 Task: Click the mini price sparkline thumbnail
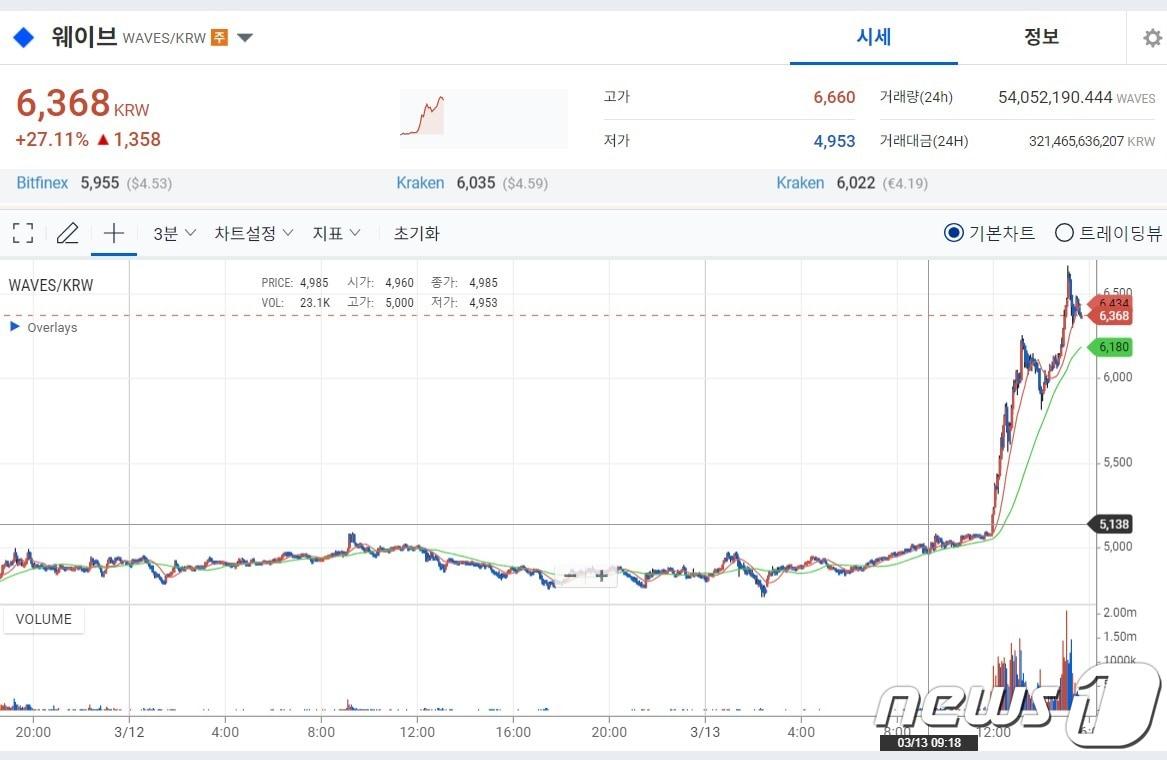click(x=483, y=118)
